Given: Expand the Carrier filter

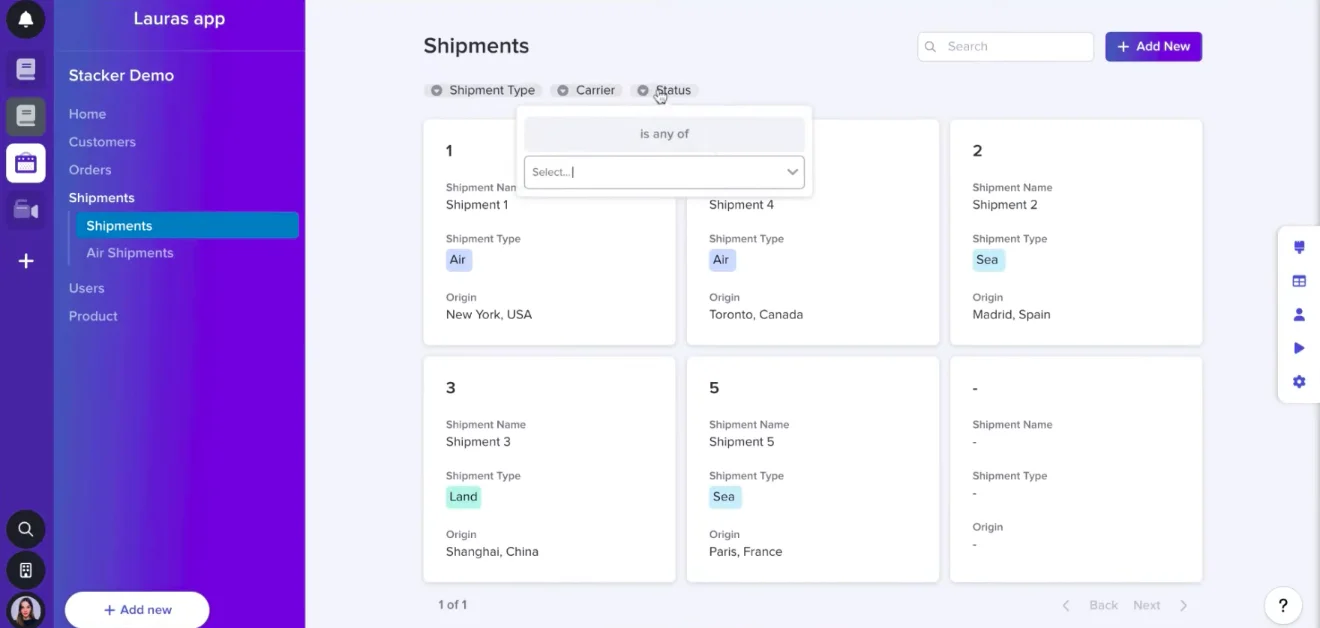Looking at the screenshot, I should click(586, 90).
